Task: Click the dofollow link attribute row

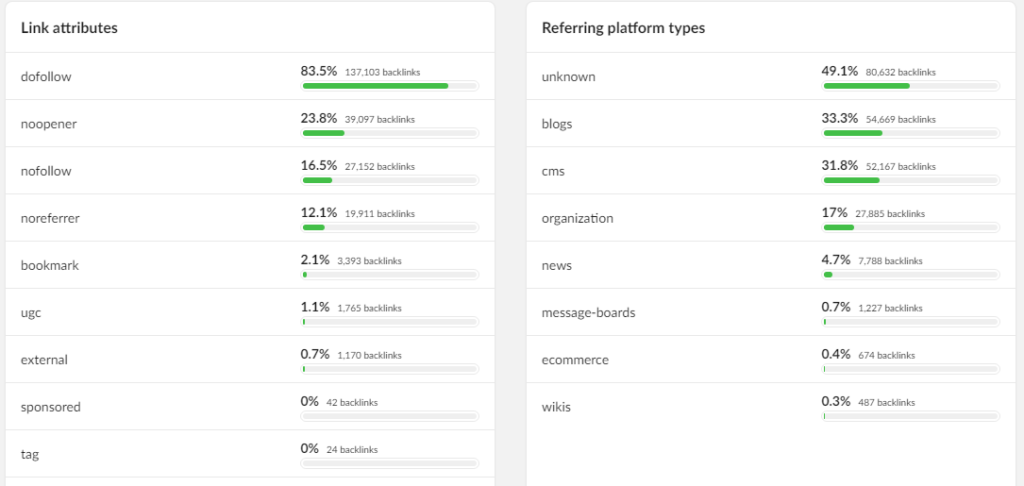Action: pos(249,76)
